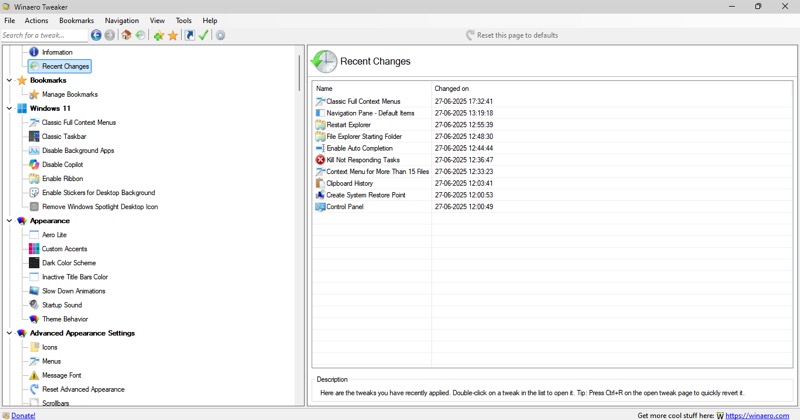Click the Create System Restore Point icon
This screenshot has height=420, width=800.
pyautogui.click(x=320, y=195)
